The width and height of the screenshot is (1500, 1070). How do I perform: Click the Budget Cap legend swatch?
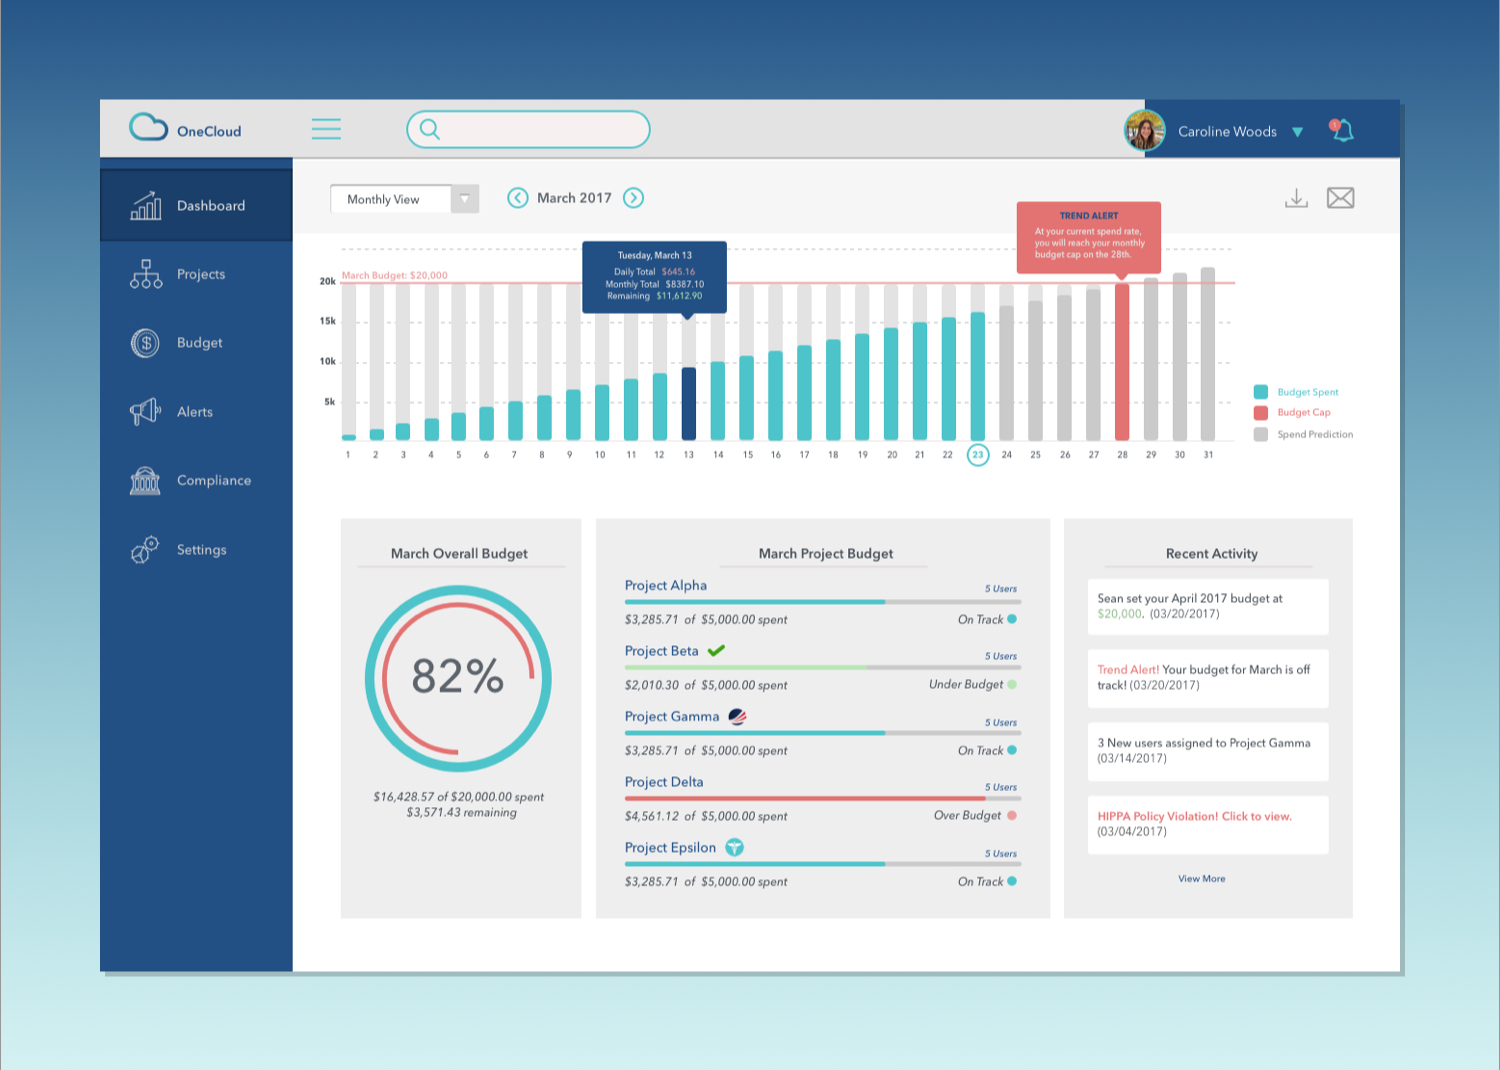(1261, 413)
